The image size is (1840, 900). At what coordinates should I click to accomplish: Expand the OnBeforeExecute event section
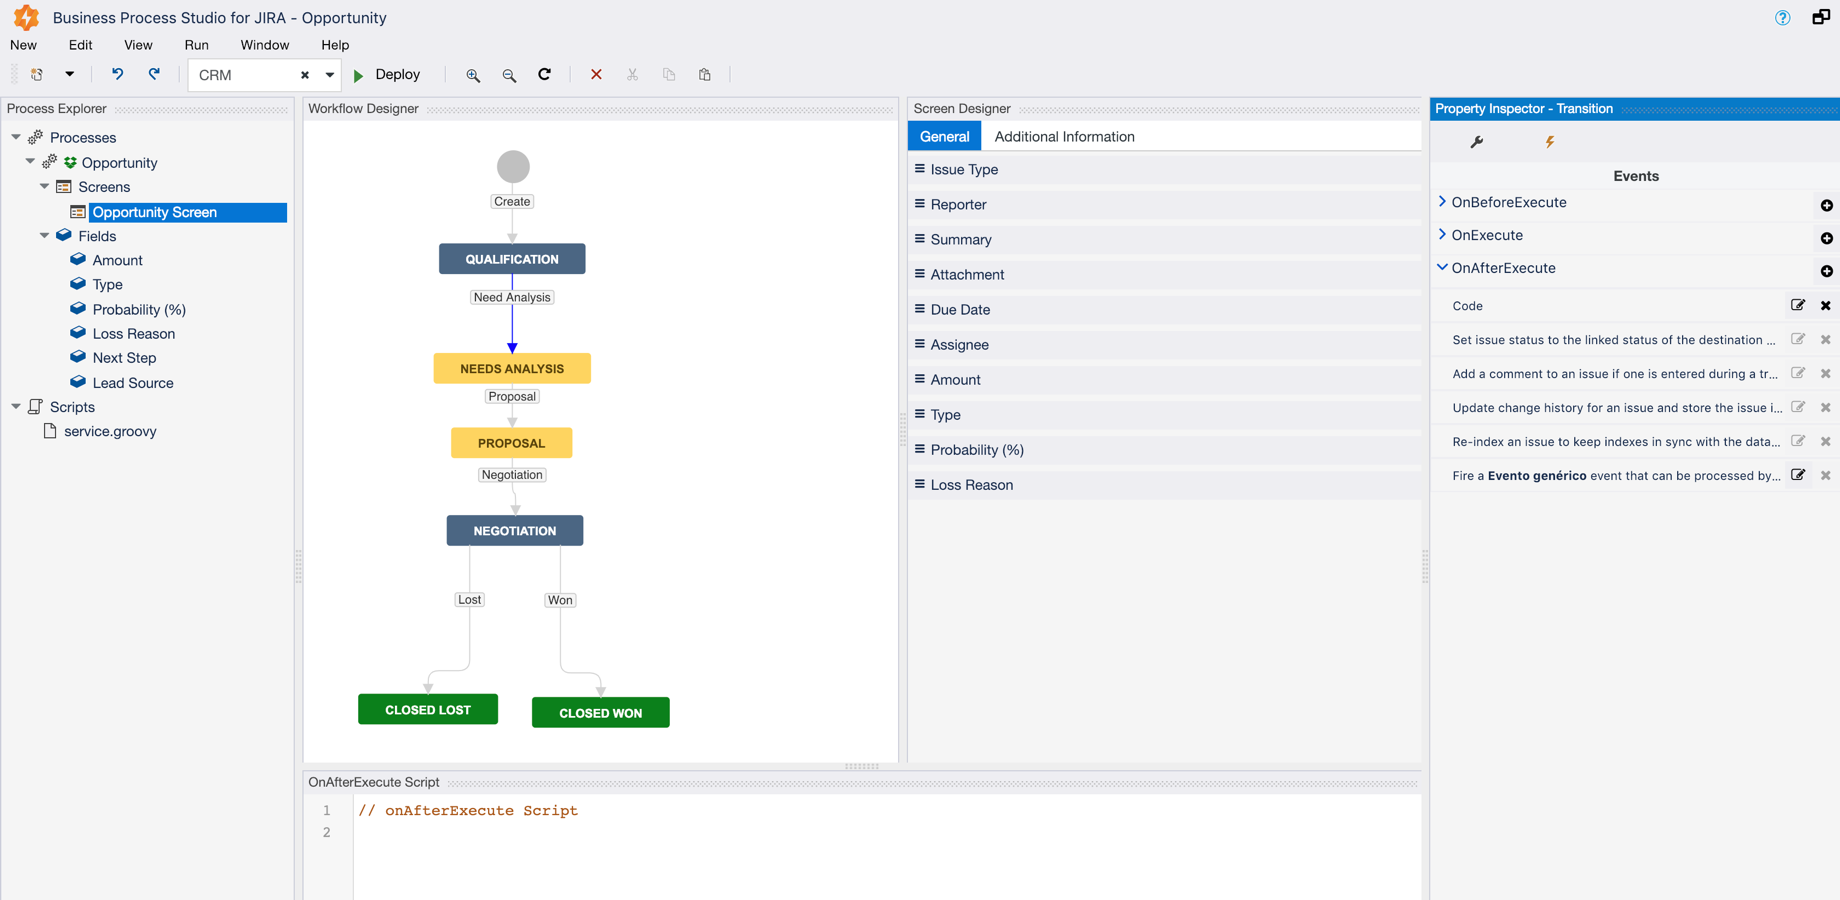pyautogui.click(x=1442, y=202)
